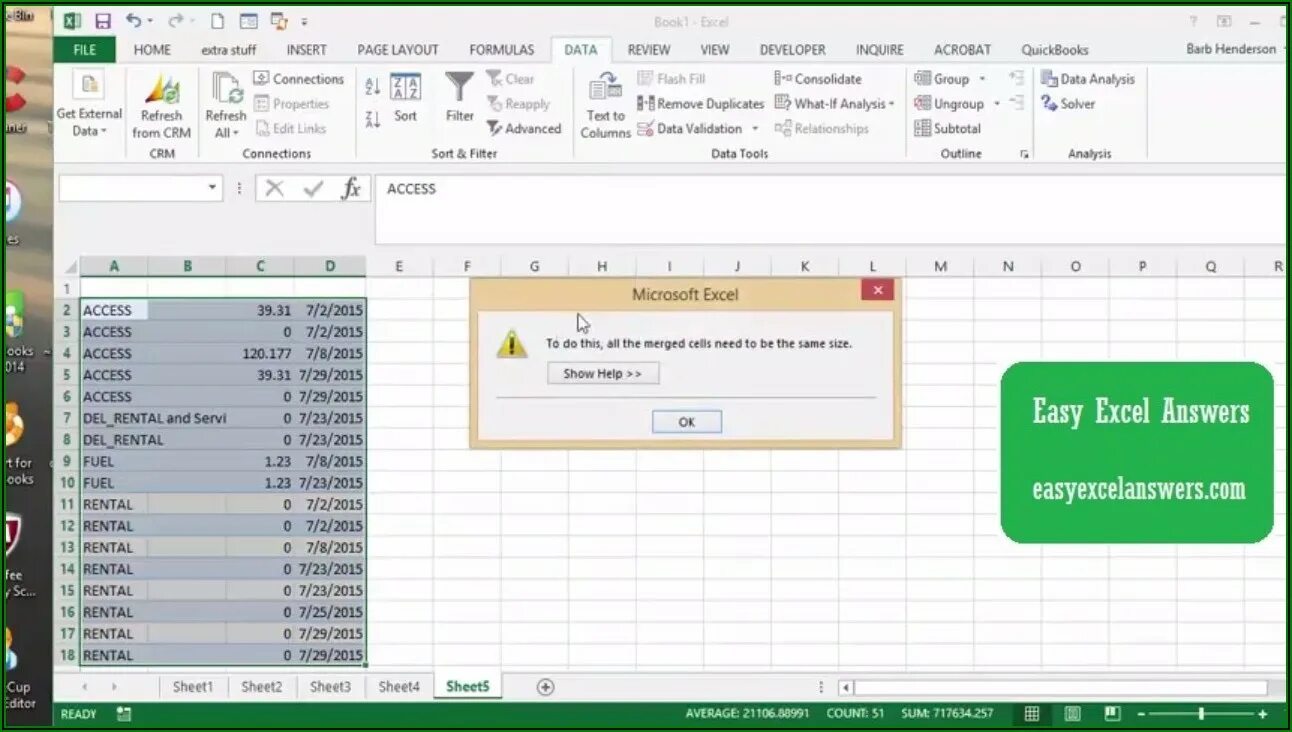
Task: Switch to Page Layout view in status bar
Action: tap(1072, 714)
